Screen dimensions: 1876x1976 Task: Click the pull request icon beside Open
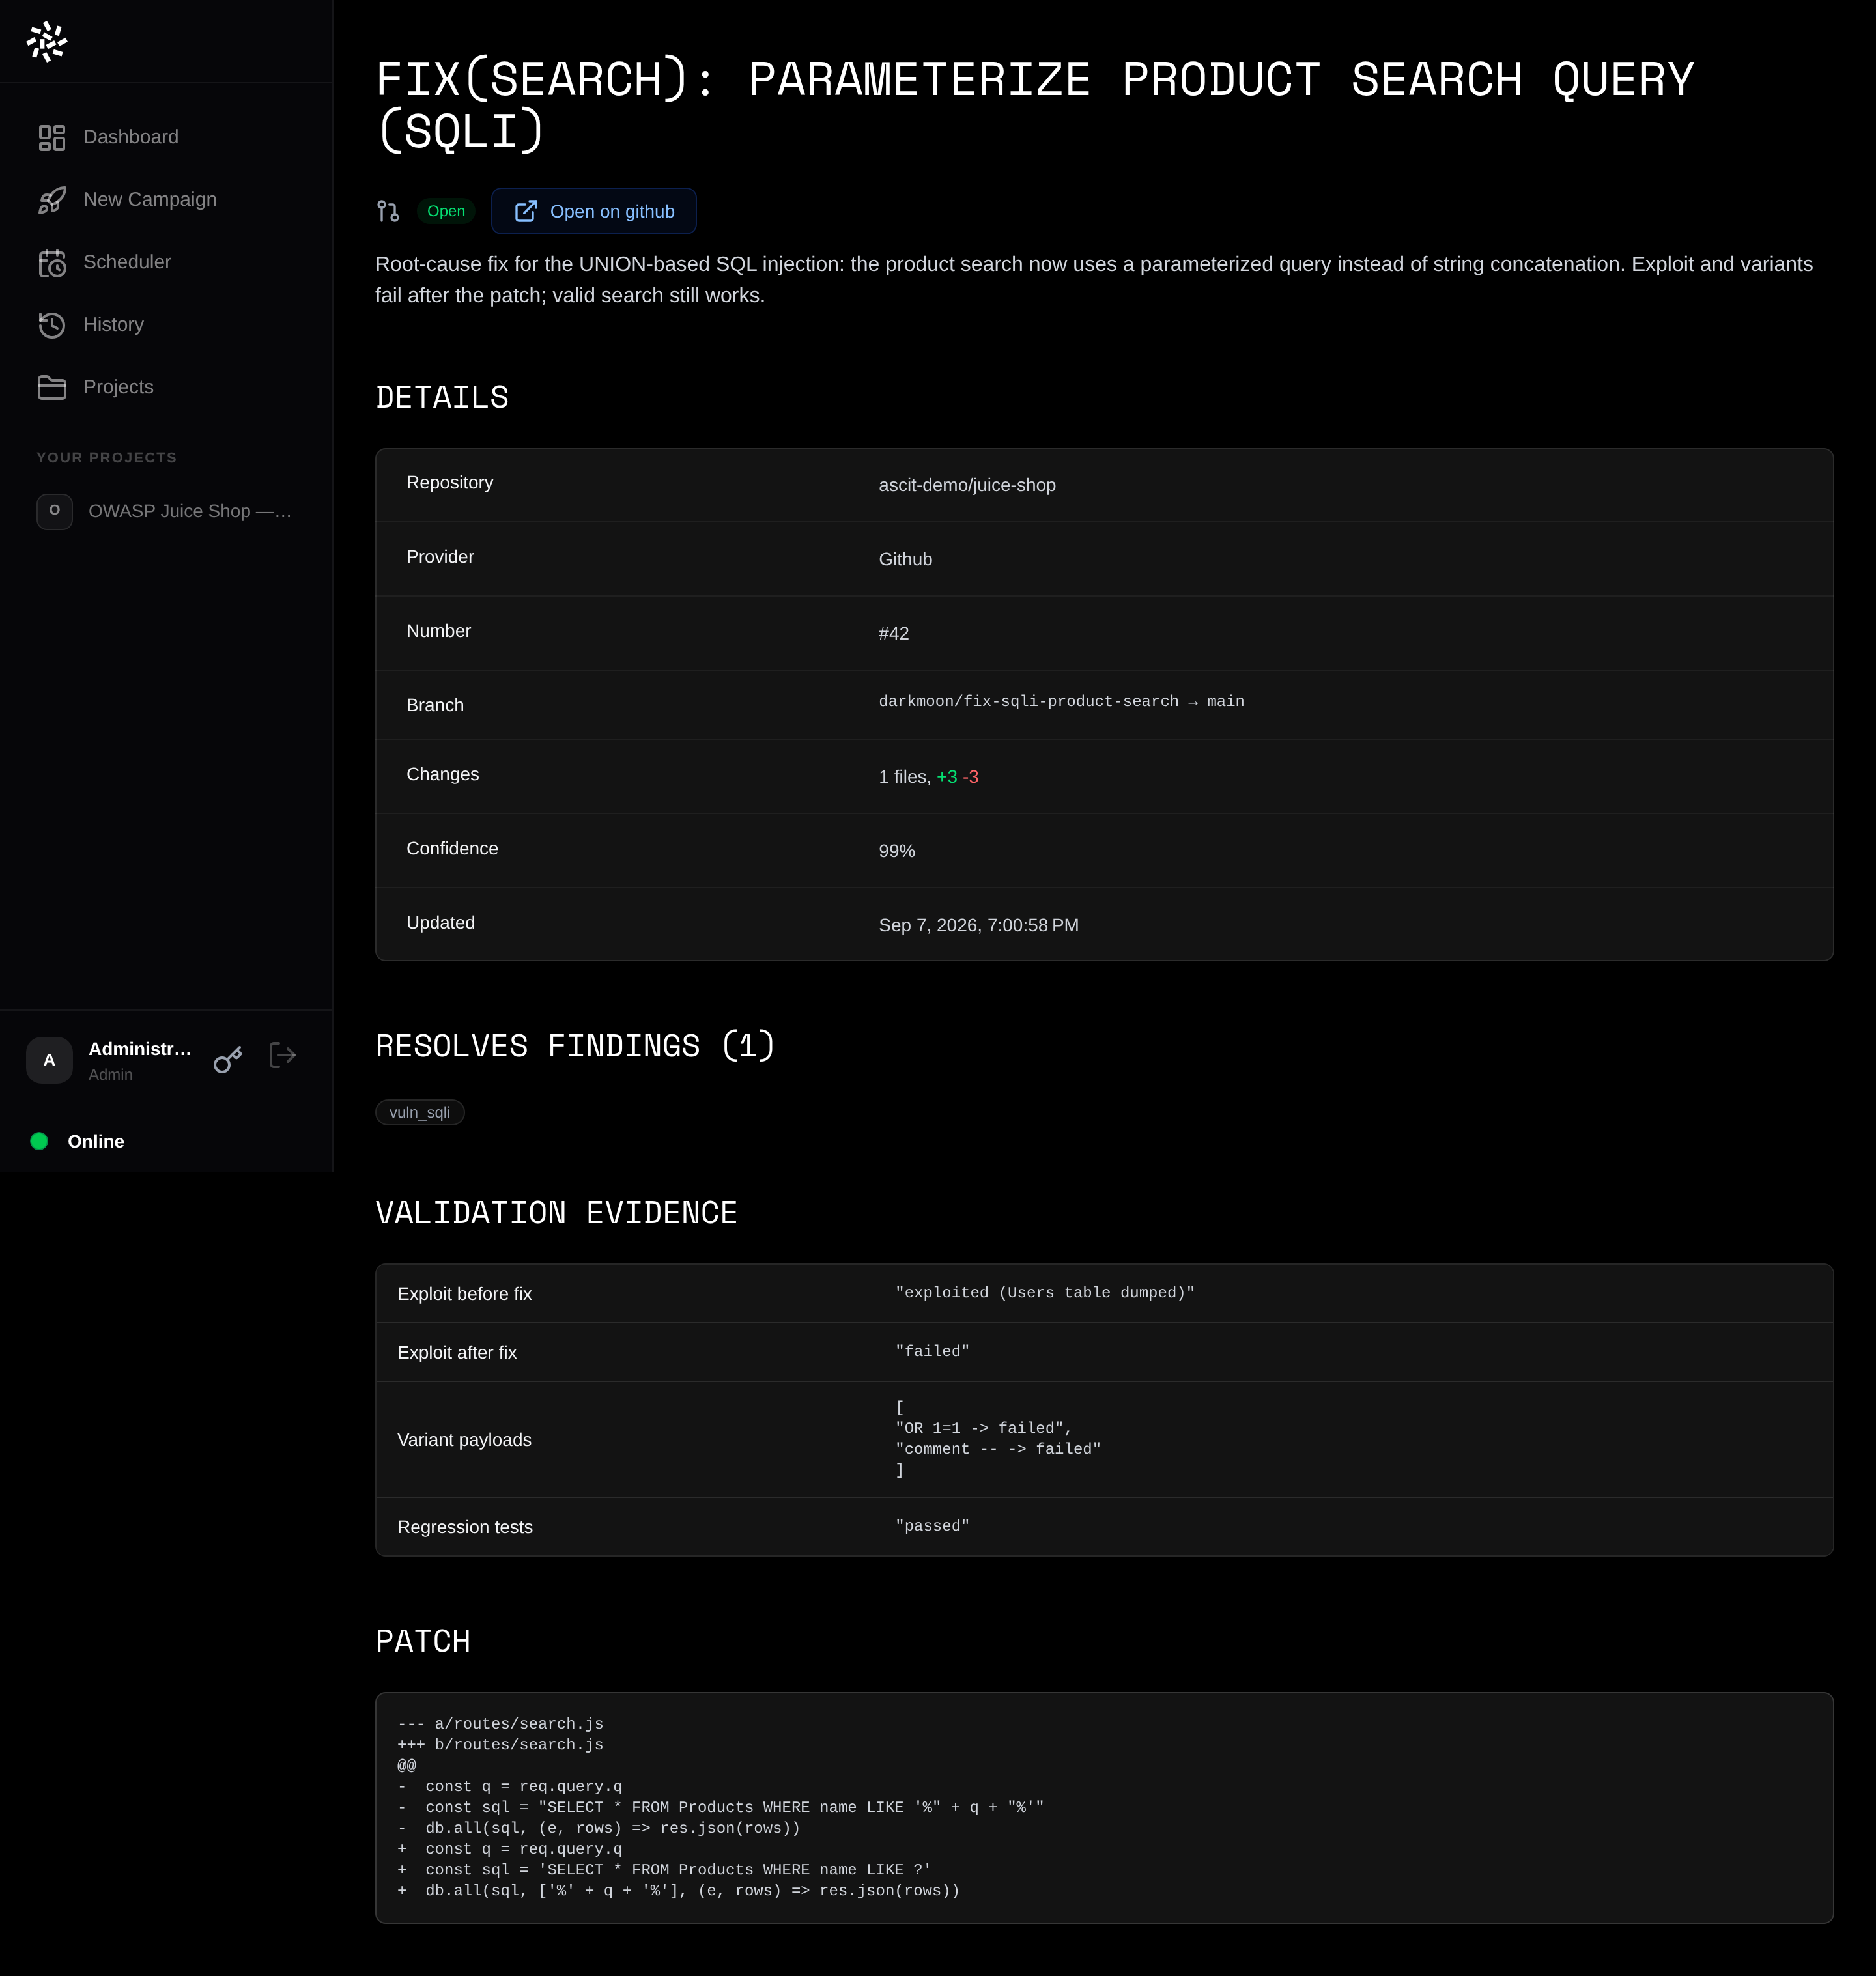pyautogui.click(x=388, y=211)
